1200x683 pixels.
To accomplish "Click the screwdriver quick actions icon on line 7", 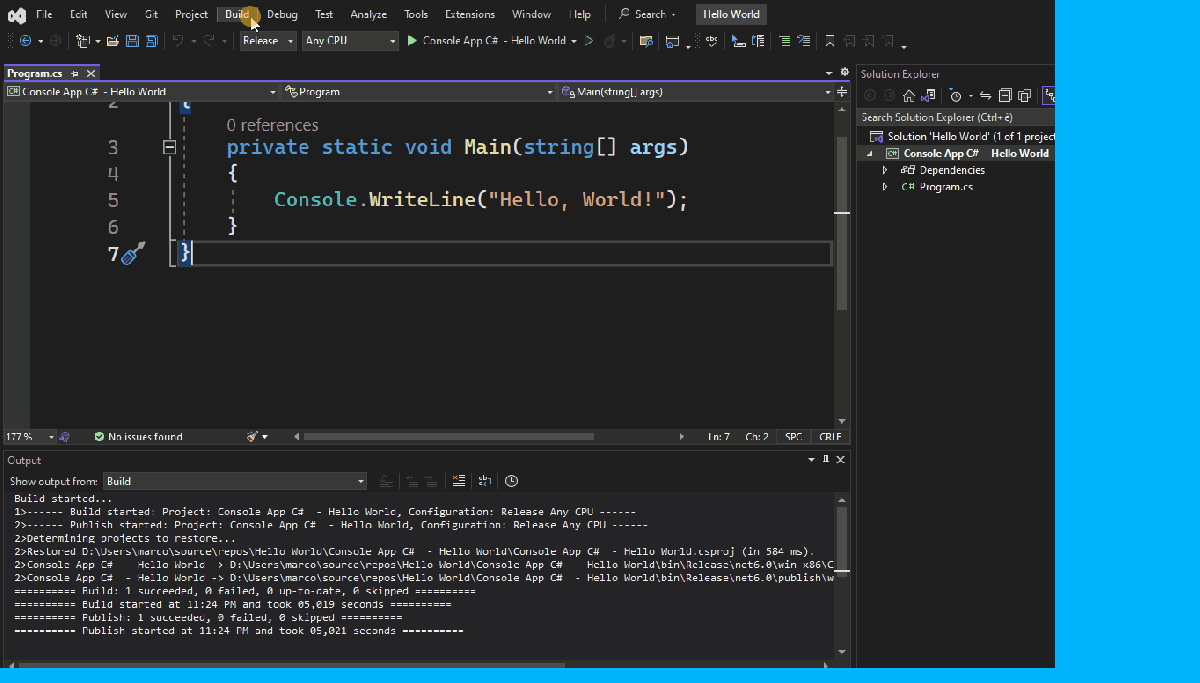I will (133, 253).
